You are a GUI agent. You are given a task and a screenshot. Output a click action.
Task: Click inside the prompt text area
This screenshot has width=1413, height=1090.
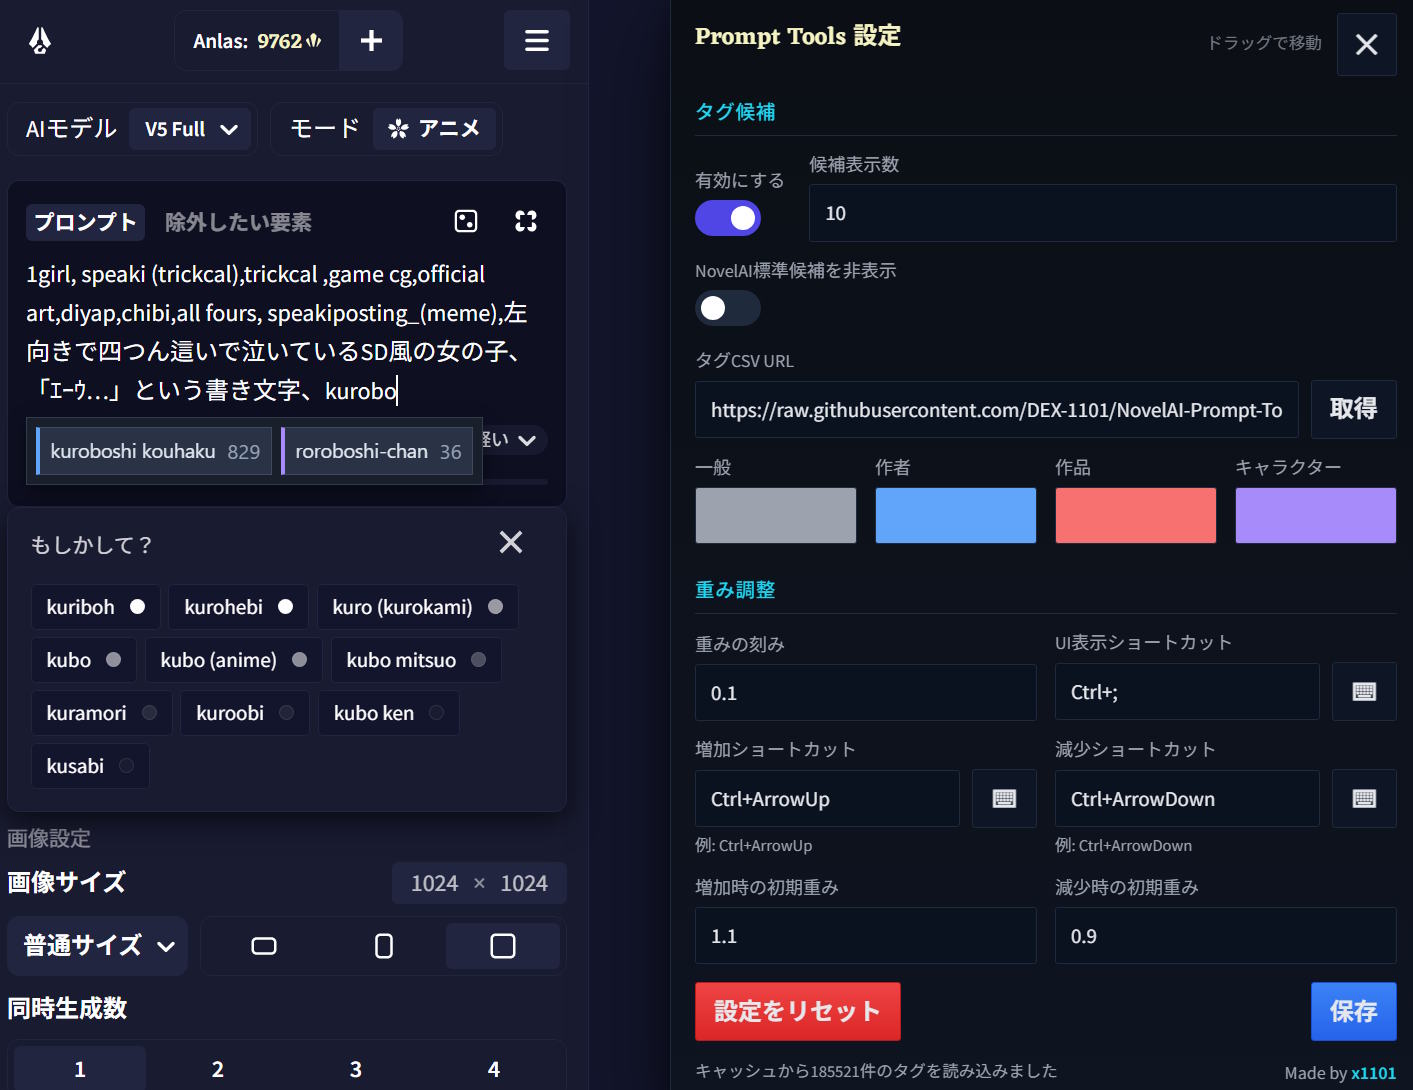coord(286,333)
